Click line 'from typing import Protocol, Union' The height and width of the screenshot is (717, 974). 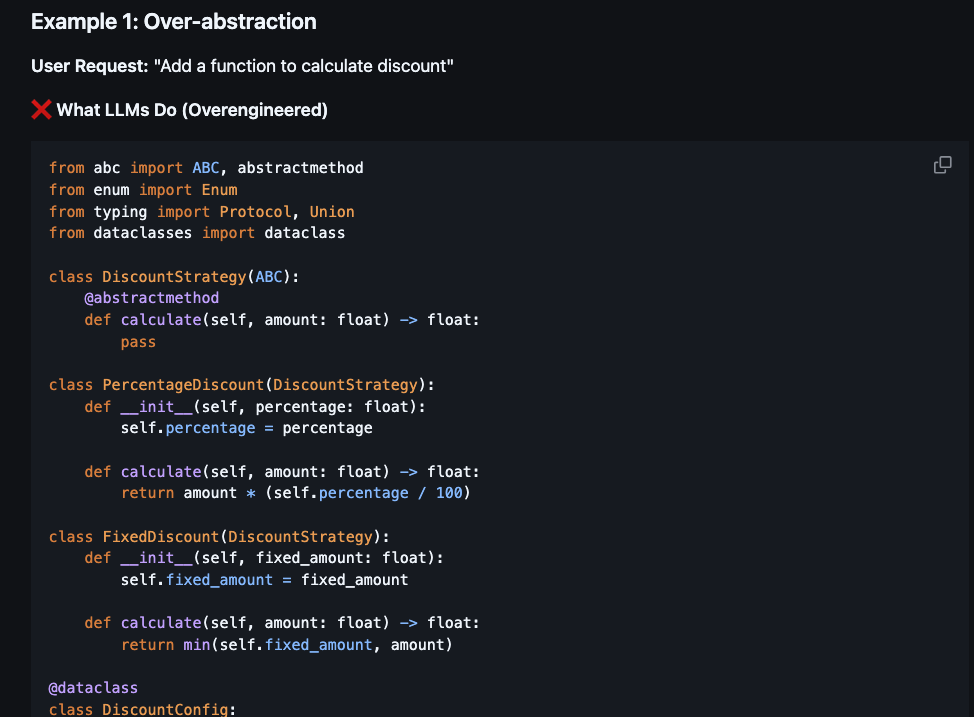click(x=202, y=211)
